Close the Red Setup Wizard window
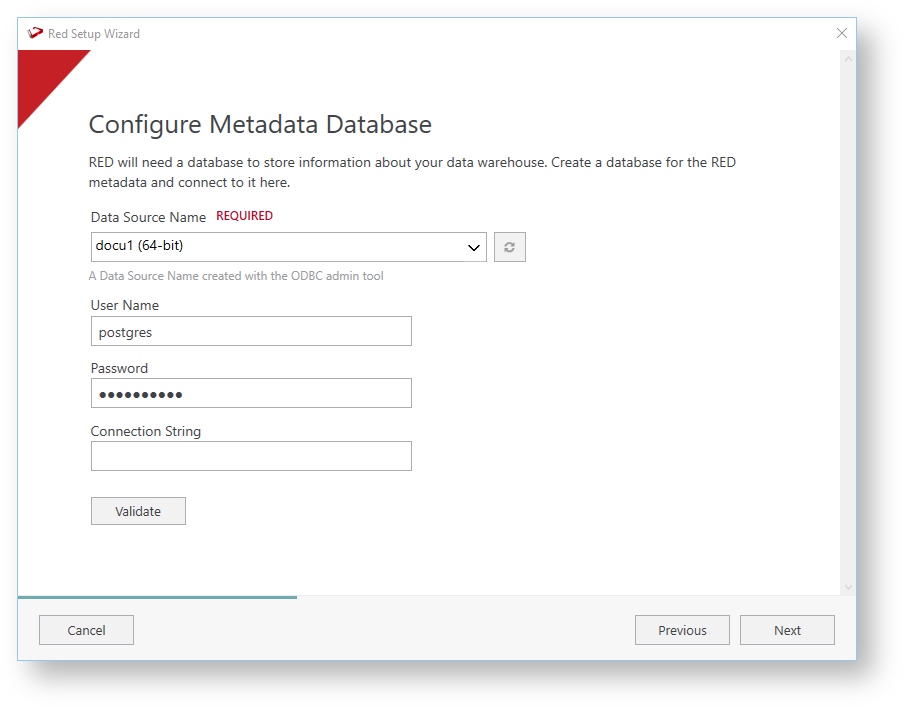This screenshot has height=709, width=905. (x=842, y=33)
